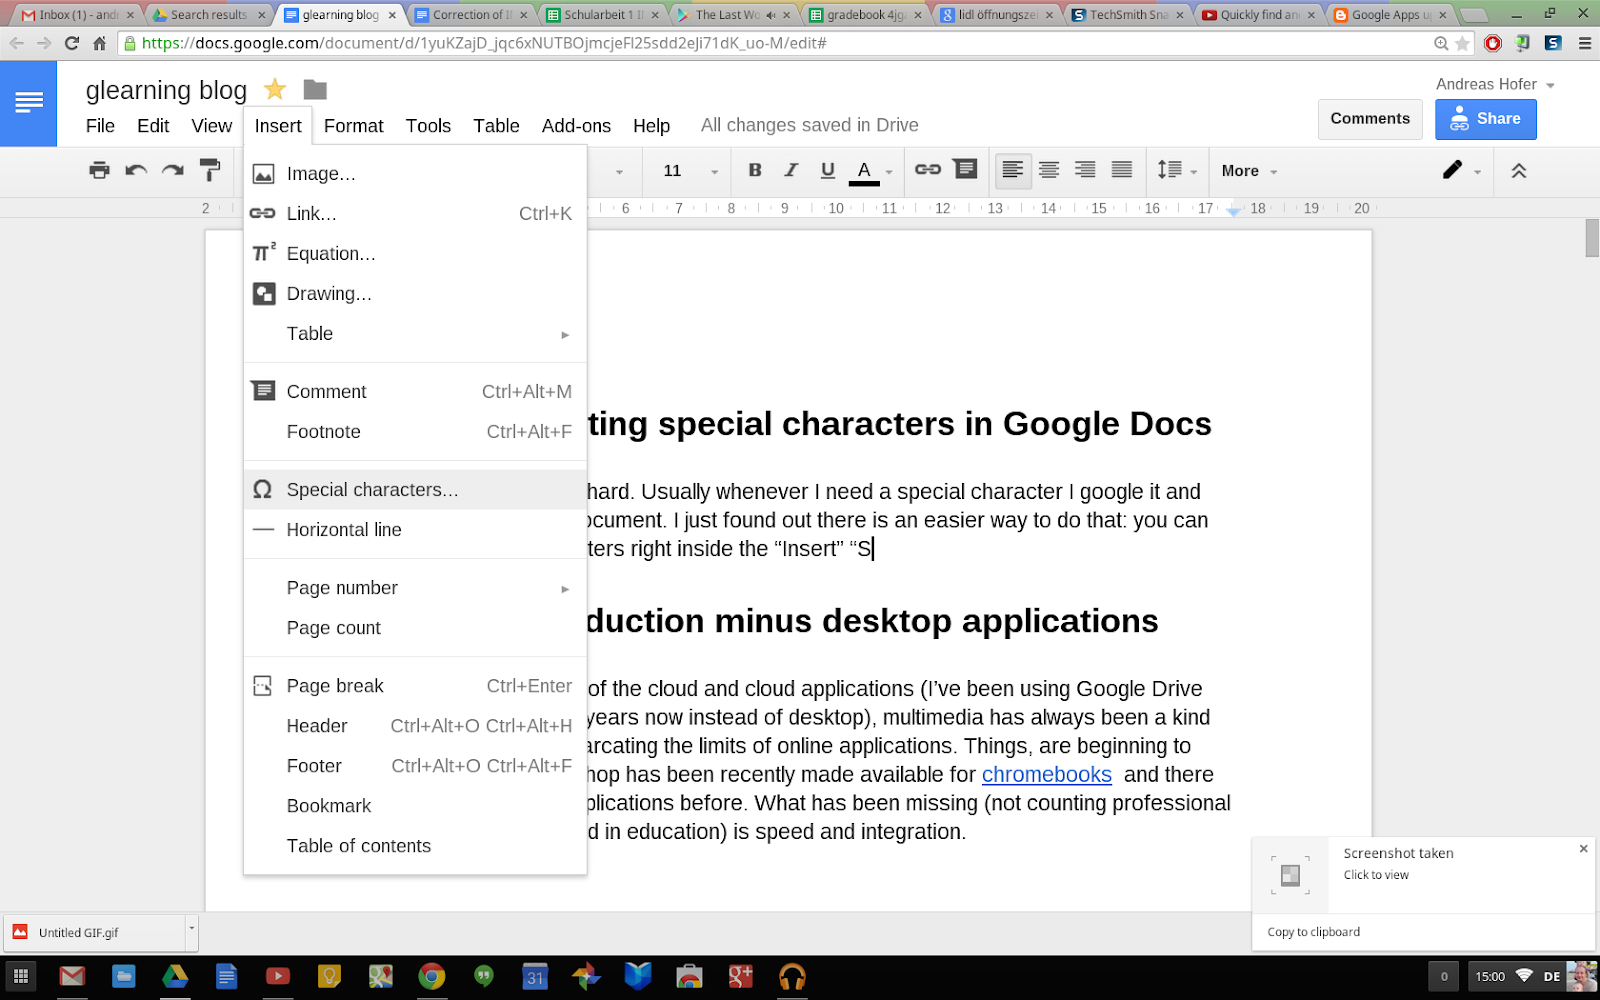
Task: Select Drawing... in Insert menu
Action: tap(415, 294)
